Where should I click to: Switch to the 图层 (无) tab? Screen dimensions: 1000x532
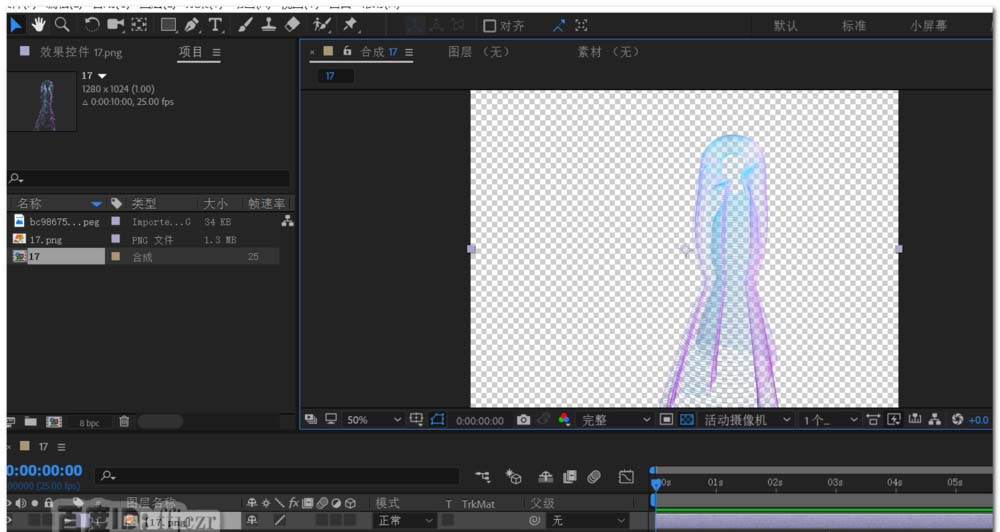(478, 52)
